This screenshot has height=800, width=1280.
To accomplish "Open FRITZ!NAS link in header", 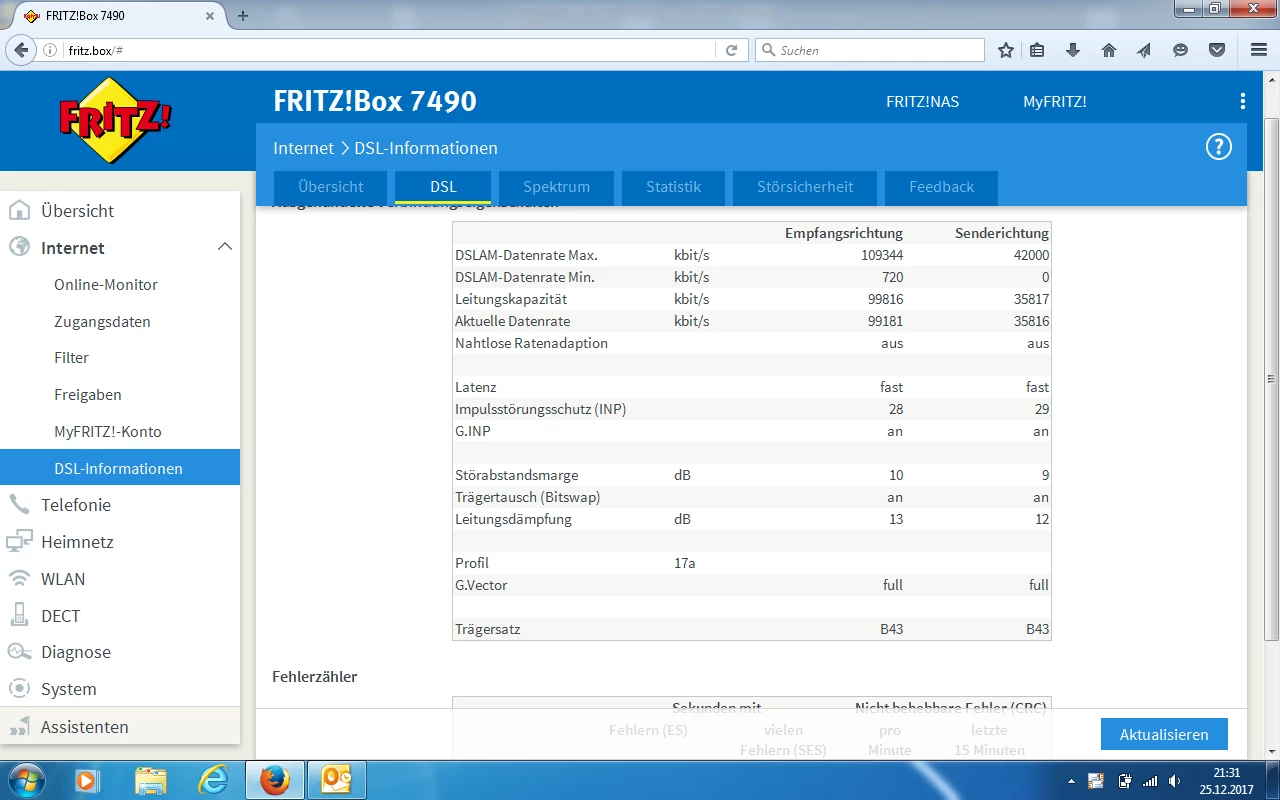I will (x=922, y=102).
